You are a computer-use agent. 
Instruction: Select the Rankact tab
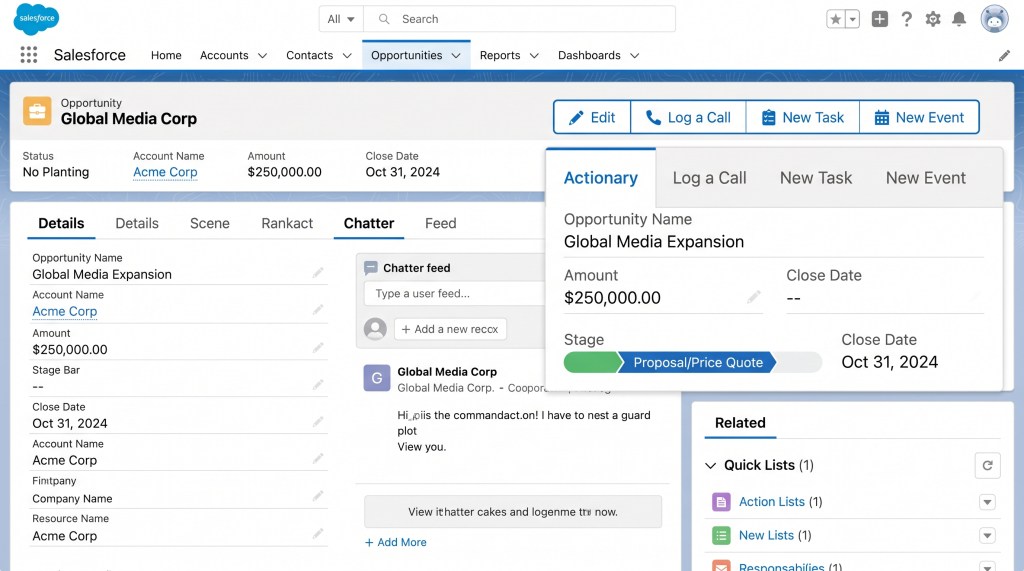click(x=287, y=223)
